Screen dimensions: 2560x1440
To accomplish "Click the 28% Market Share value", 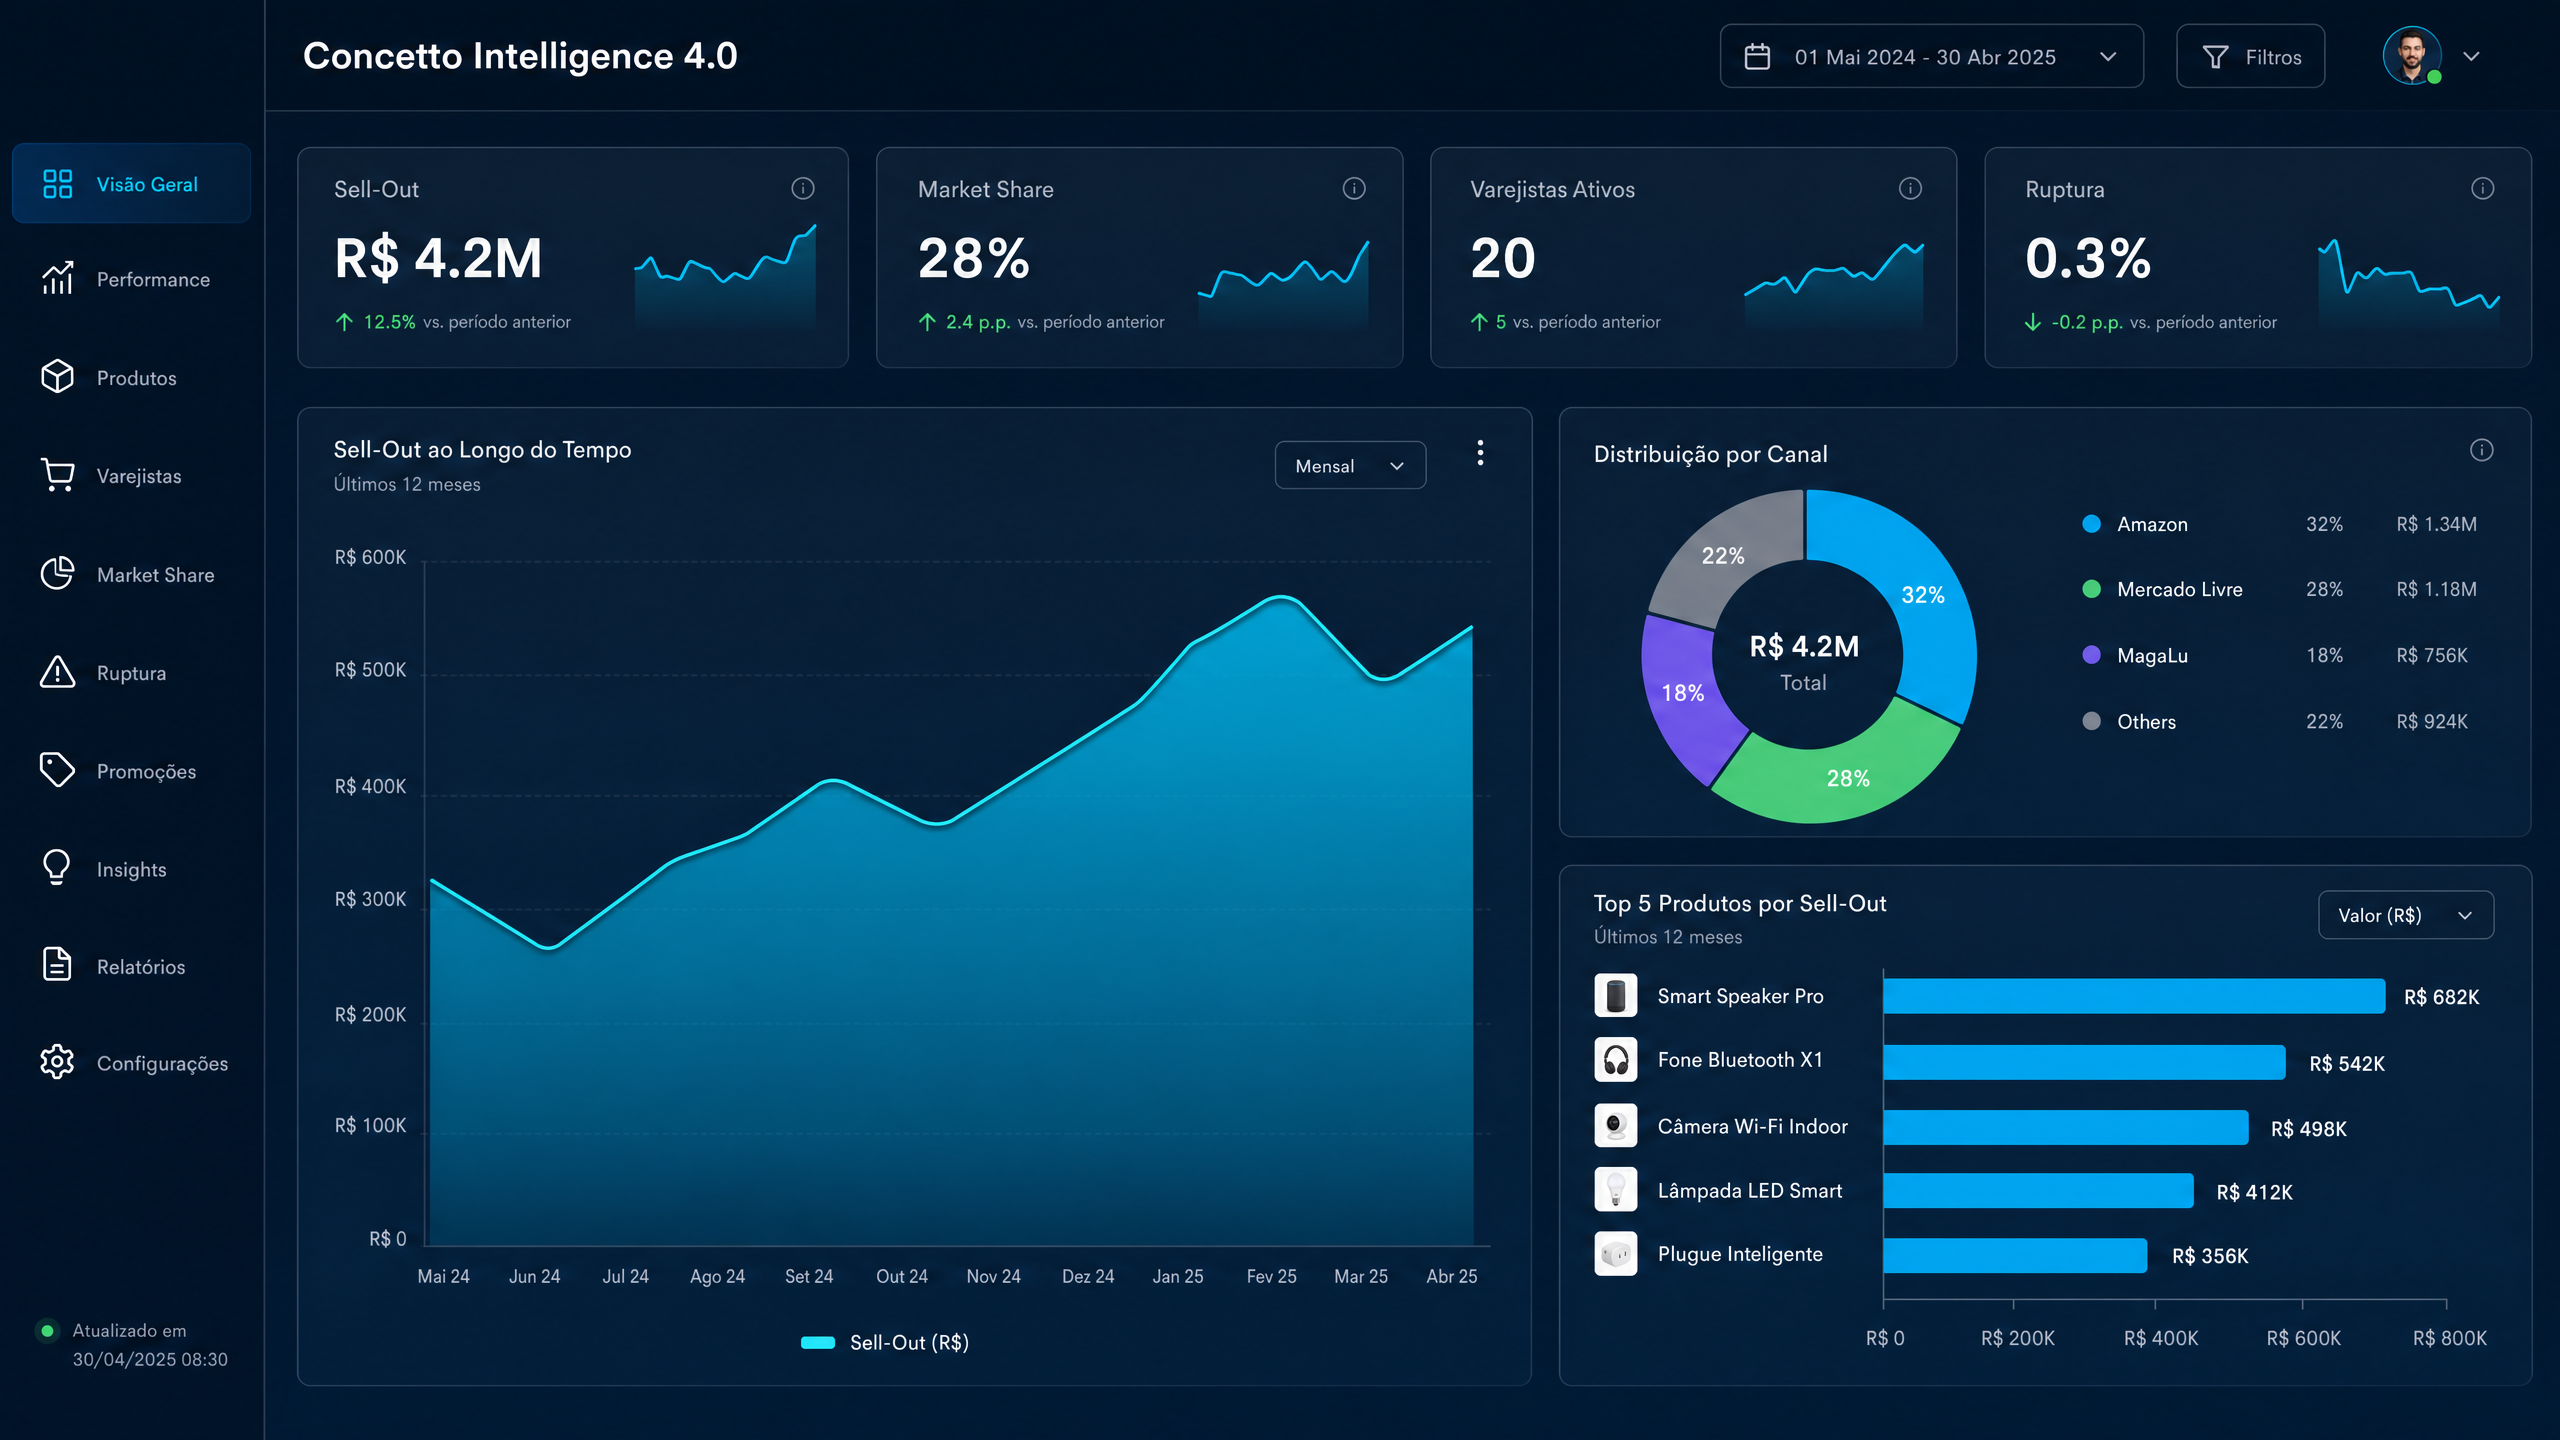I will 973,258.
